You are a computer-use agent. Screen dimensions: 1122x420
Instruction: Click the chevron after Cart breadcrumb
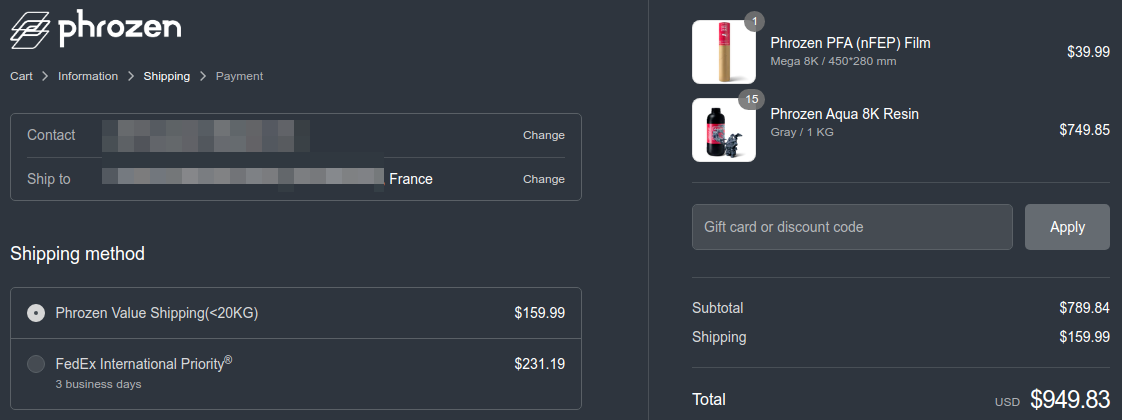(x=45, y=76)
